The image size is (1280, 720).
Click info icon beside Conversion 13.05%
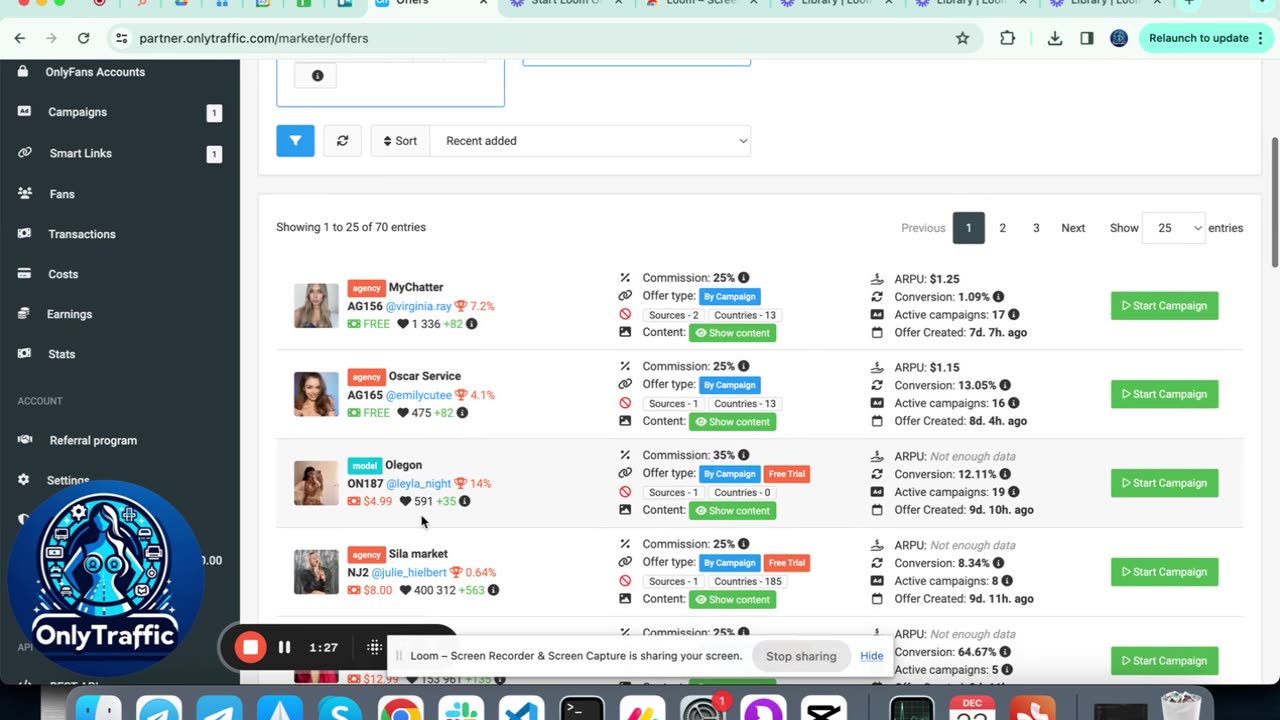pyautogui.click(x=1005, y=385)
